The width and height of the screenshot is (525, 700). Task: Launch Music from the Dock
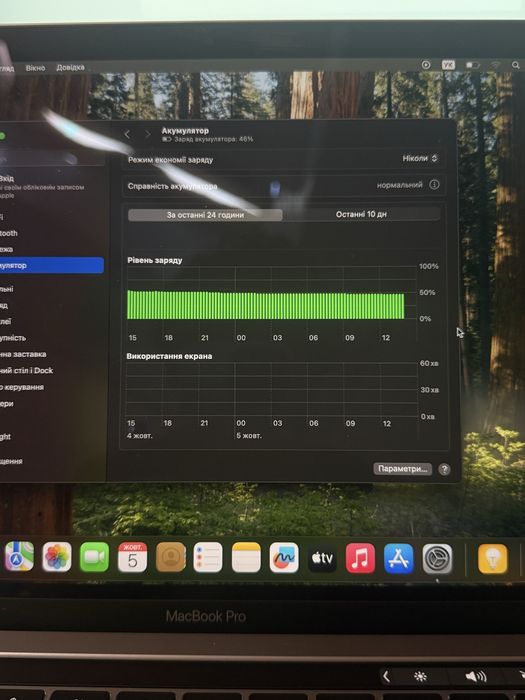click(360, 558)
